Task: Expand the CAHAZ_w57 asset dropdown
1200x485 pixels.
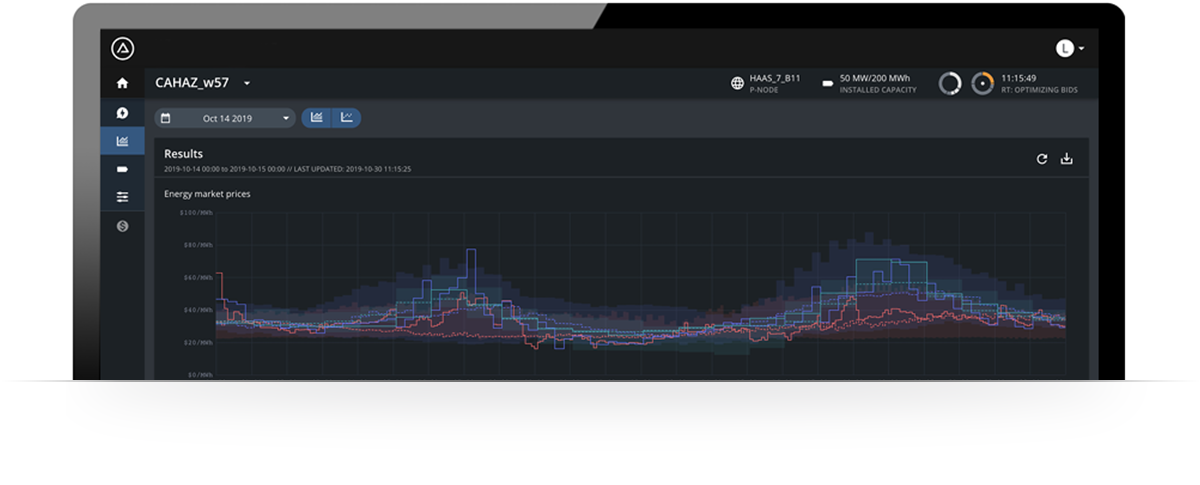Action: tap(247, 83)
